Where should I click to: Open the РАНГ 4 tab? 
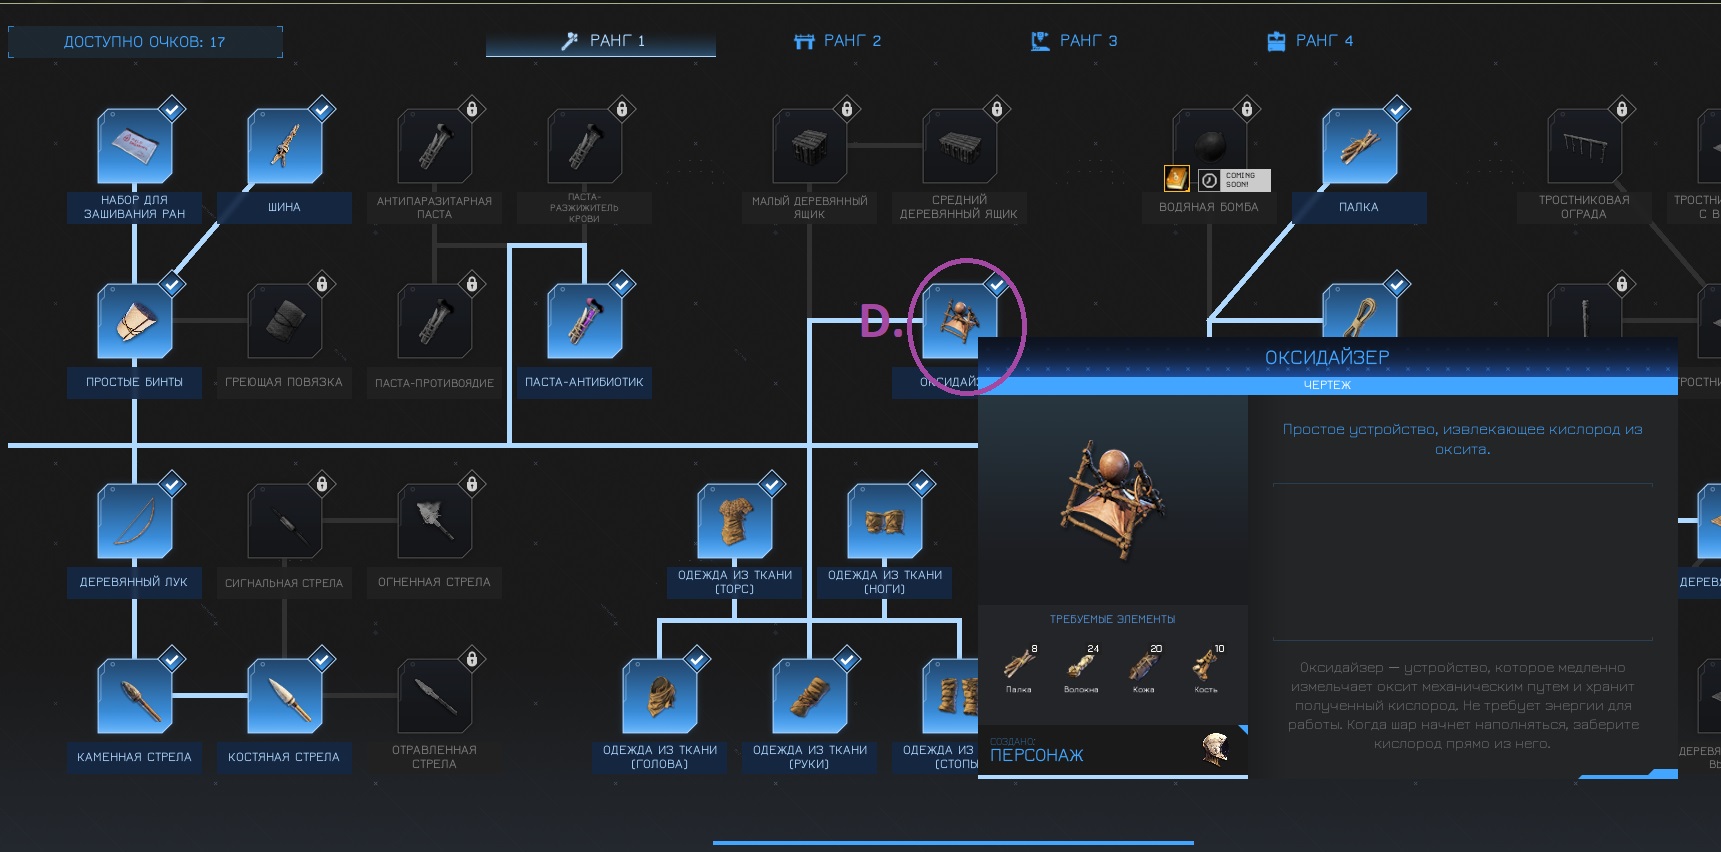1310,41
